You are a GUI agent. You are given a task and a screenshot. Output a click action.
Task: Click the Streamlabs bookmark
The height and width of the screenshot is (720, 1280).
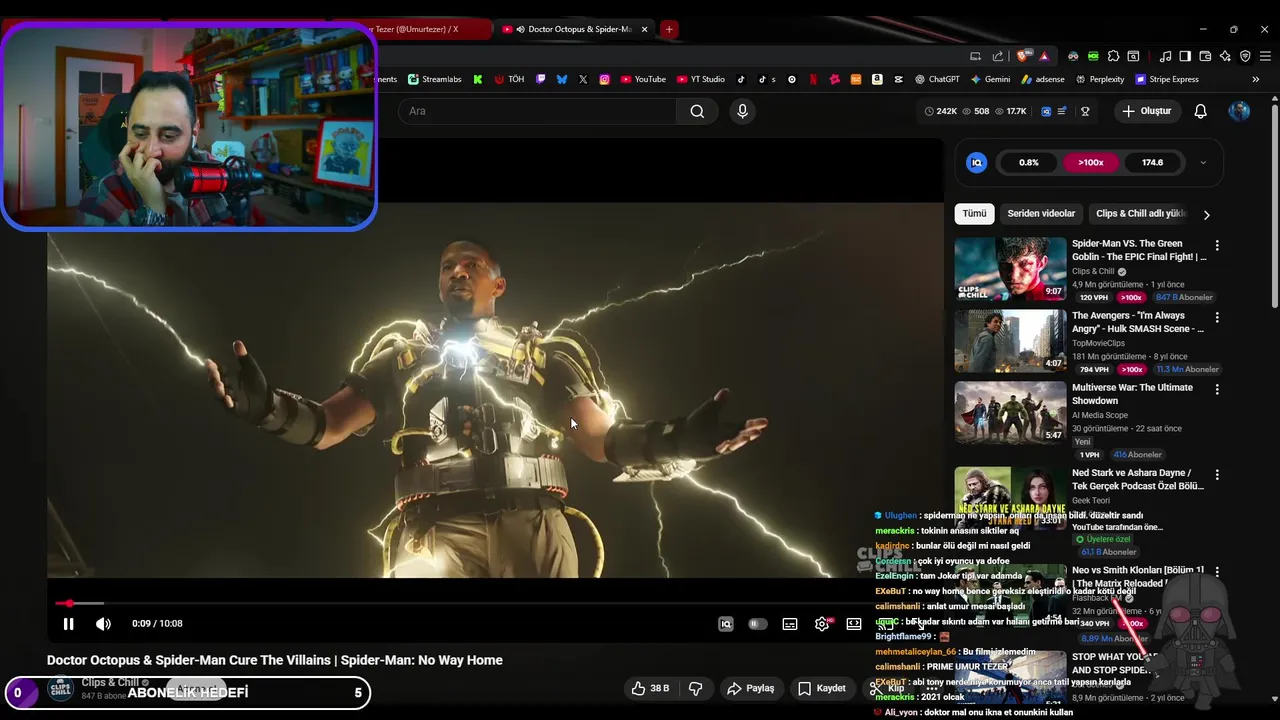click(x=433, y=79)
